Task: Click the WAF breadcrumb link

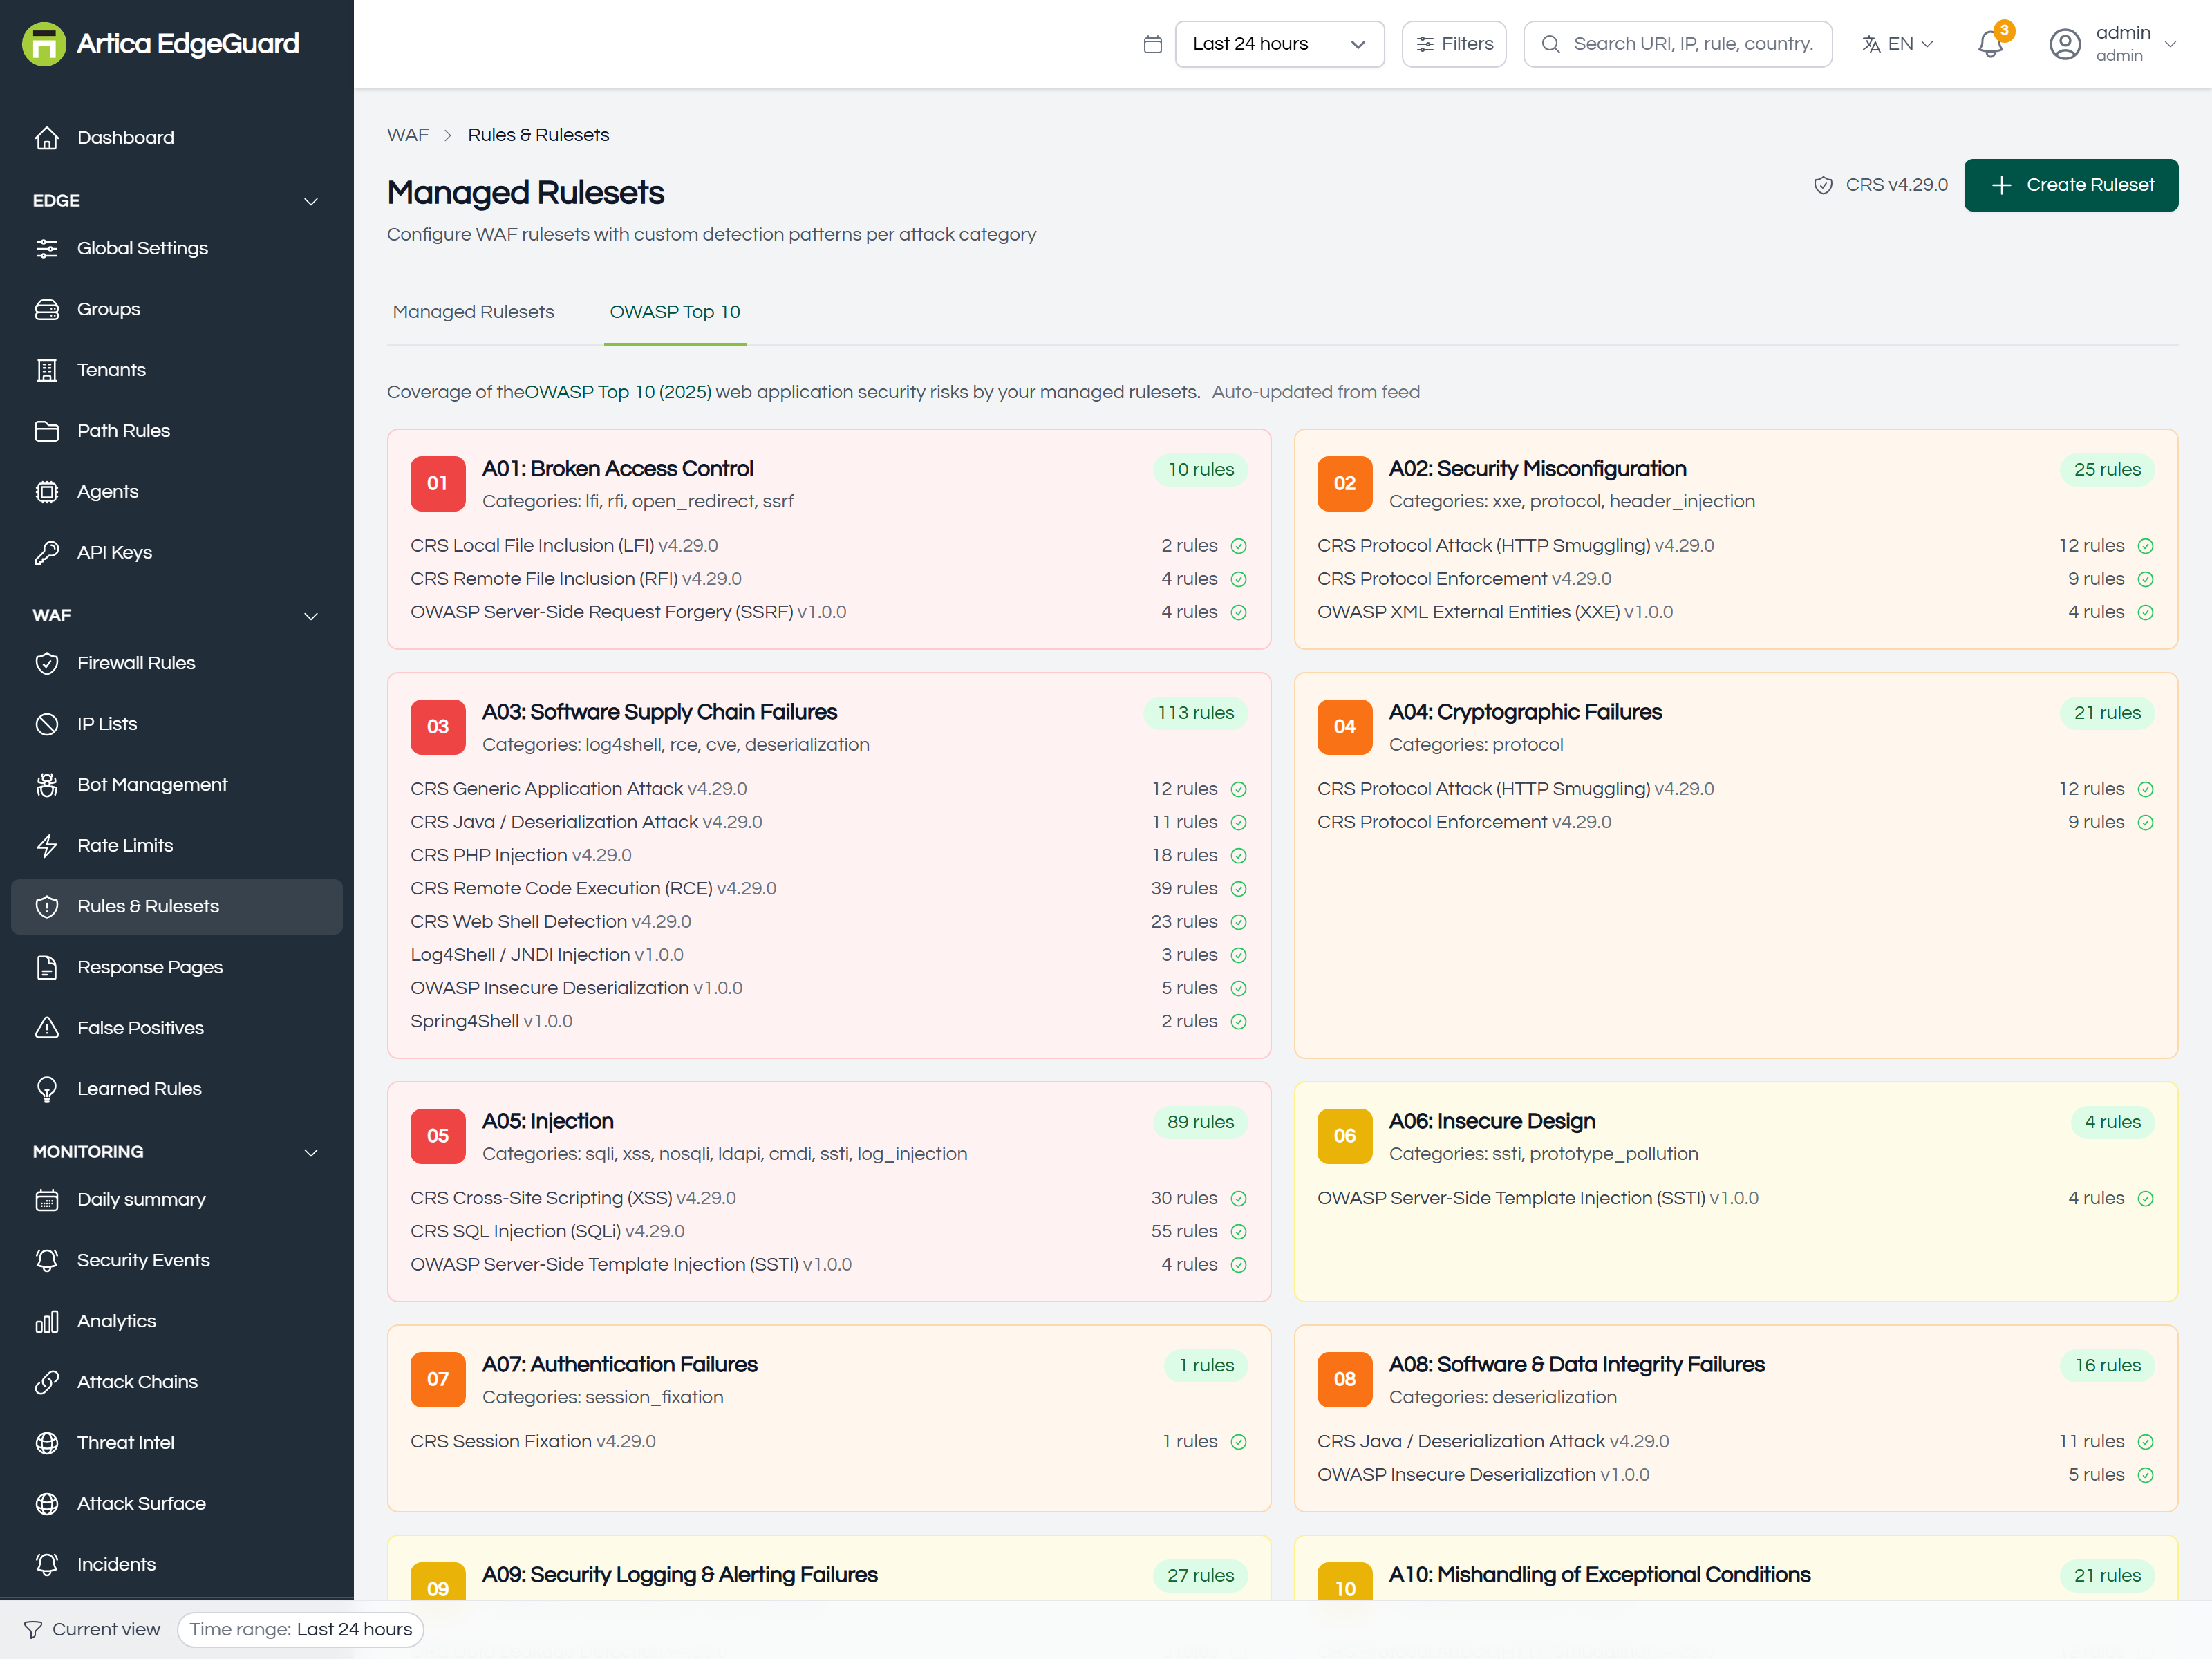Action: point(407,135)
